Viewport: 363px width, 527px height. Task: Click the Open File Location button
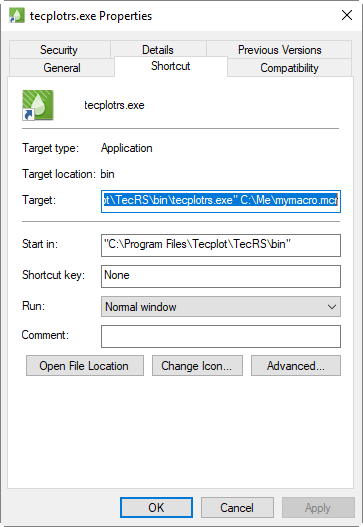[85, 366]
